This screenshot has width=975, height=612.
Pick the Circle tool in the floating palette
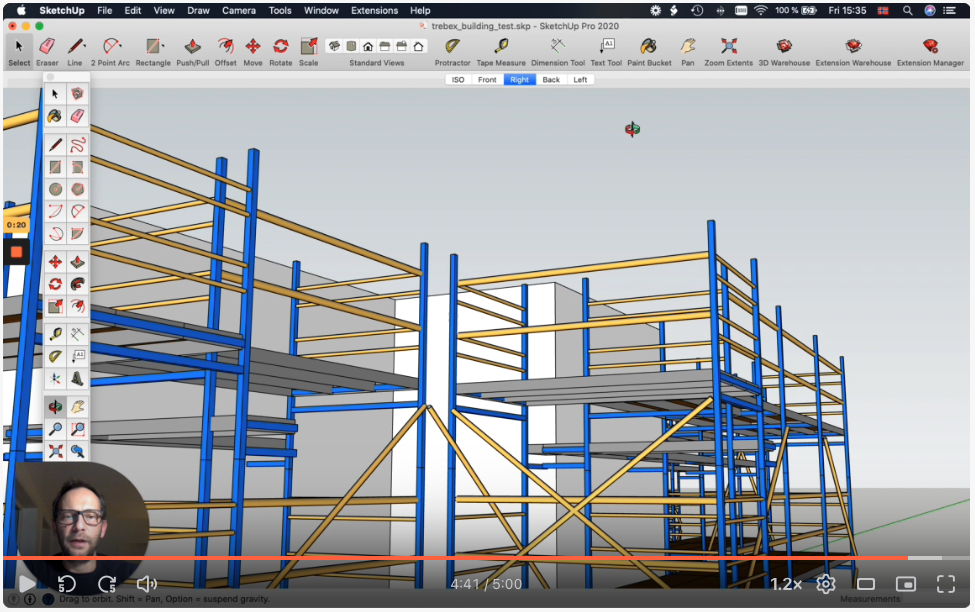[x=55, y=190]
